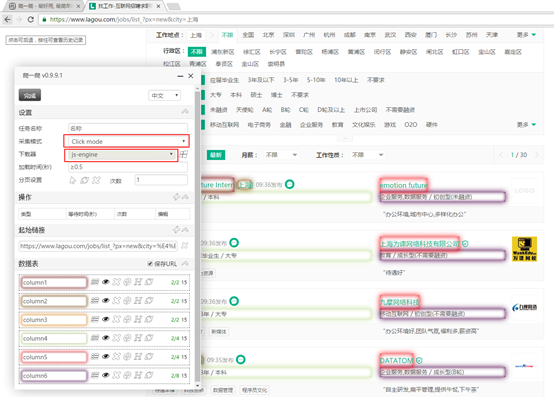
Task: Uncheck the save URL checkbox in data table header
Action: [150, 264]
